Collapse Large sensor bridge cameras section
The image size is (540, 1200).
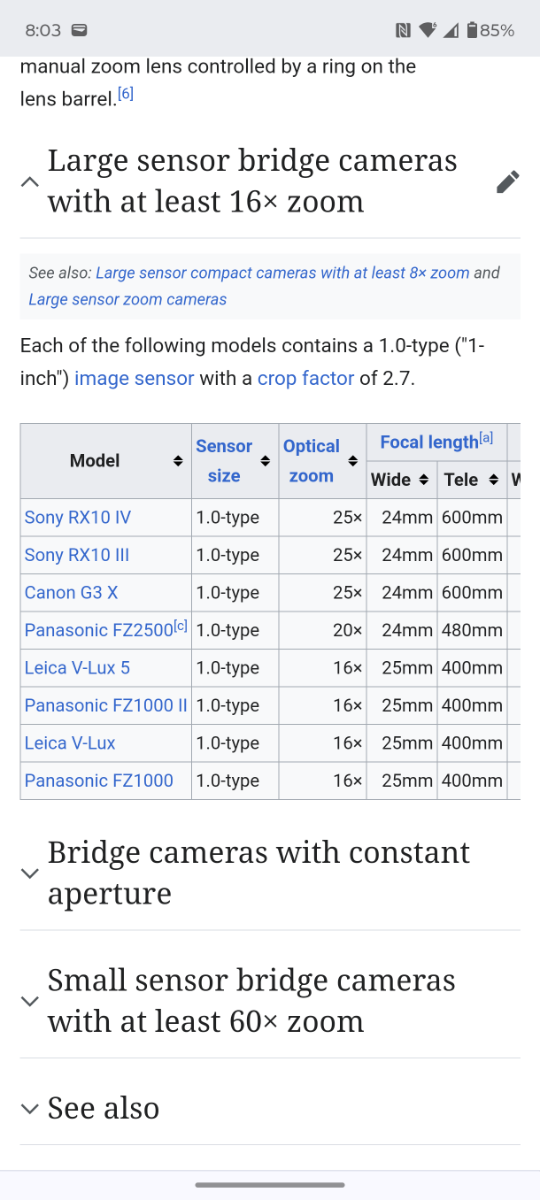[x=30, y=182]
